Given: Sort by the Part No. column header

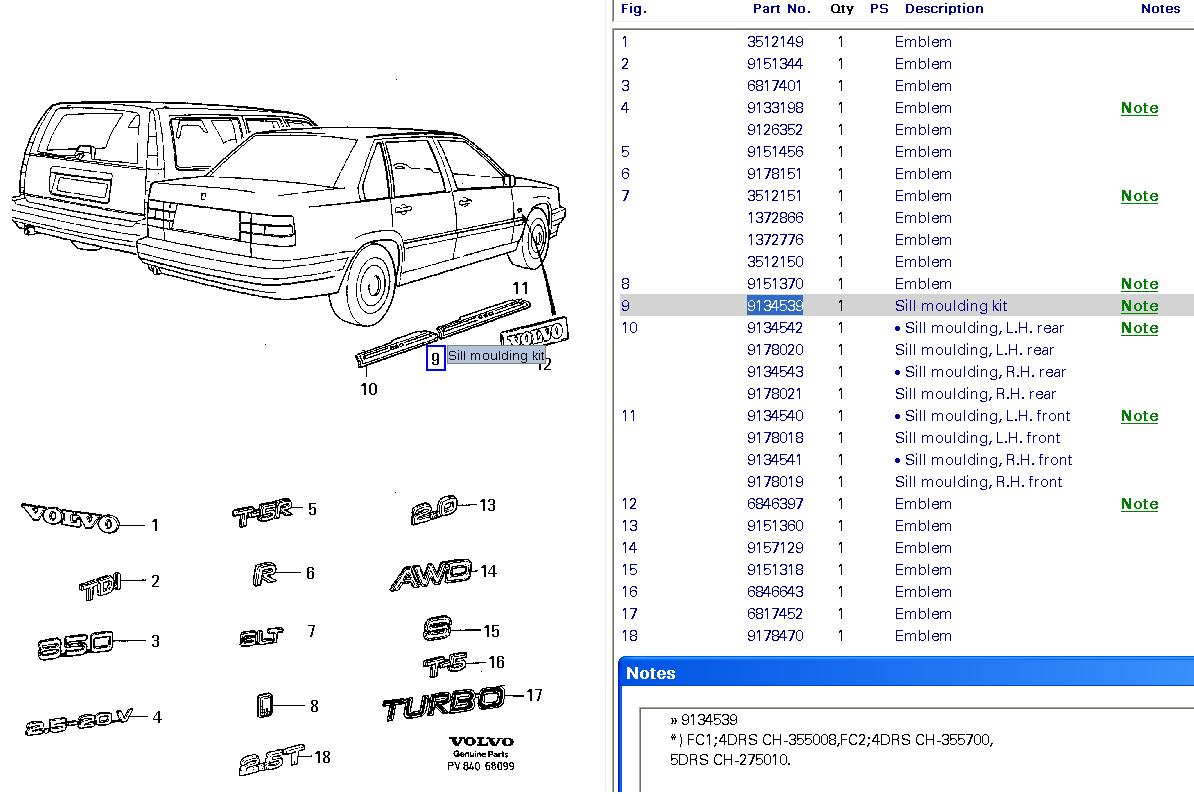Looking at the screenshot, I should click(781, 9).
